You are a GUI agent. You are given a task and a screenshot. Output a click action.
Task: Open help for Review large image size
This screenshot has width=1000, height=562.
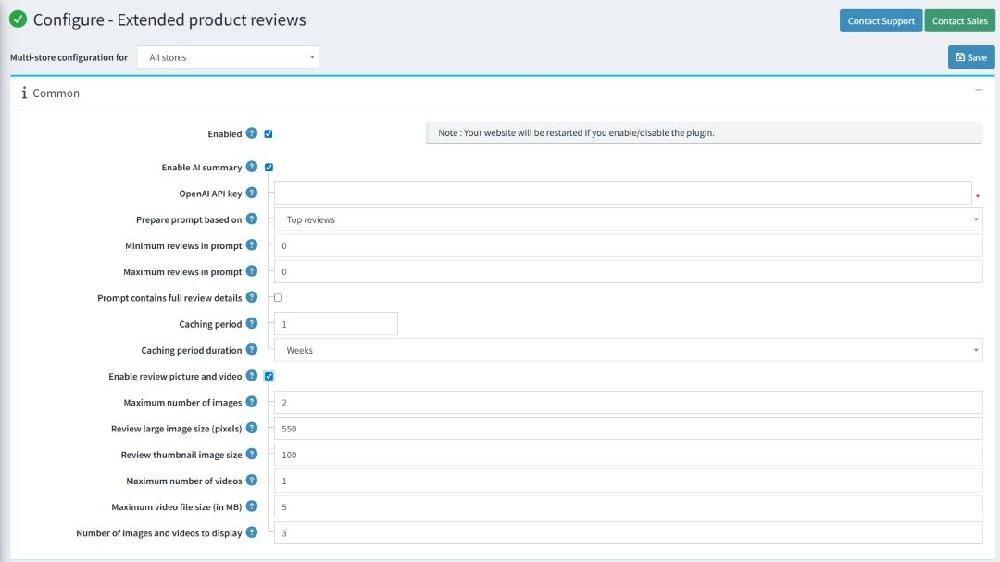pyautogui.click(x=251, y=427)
